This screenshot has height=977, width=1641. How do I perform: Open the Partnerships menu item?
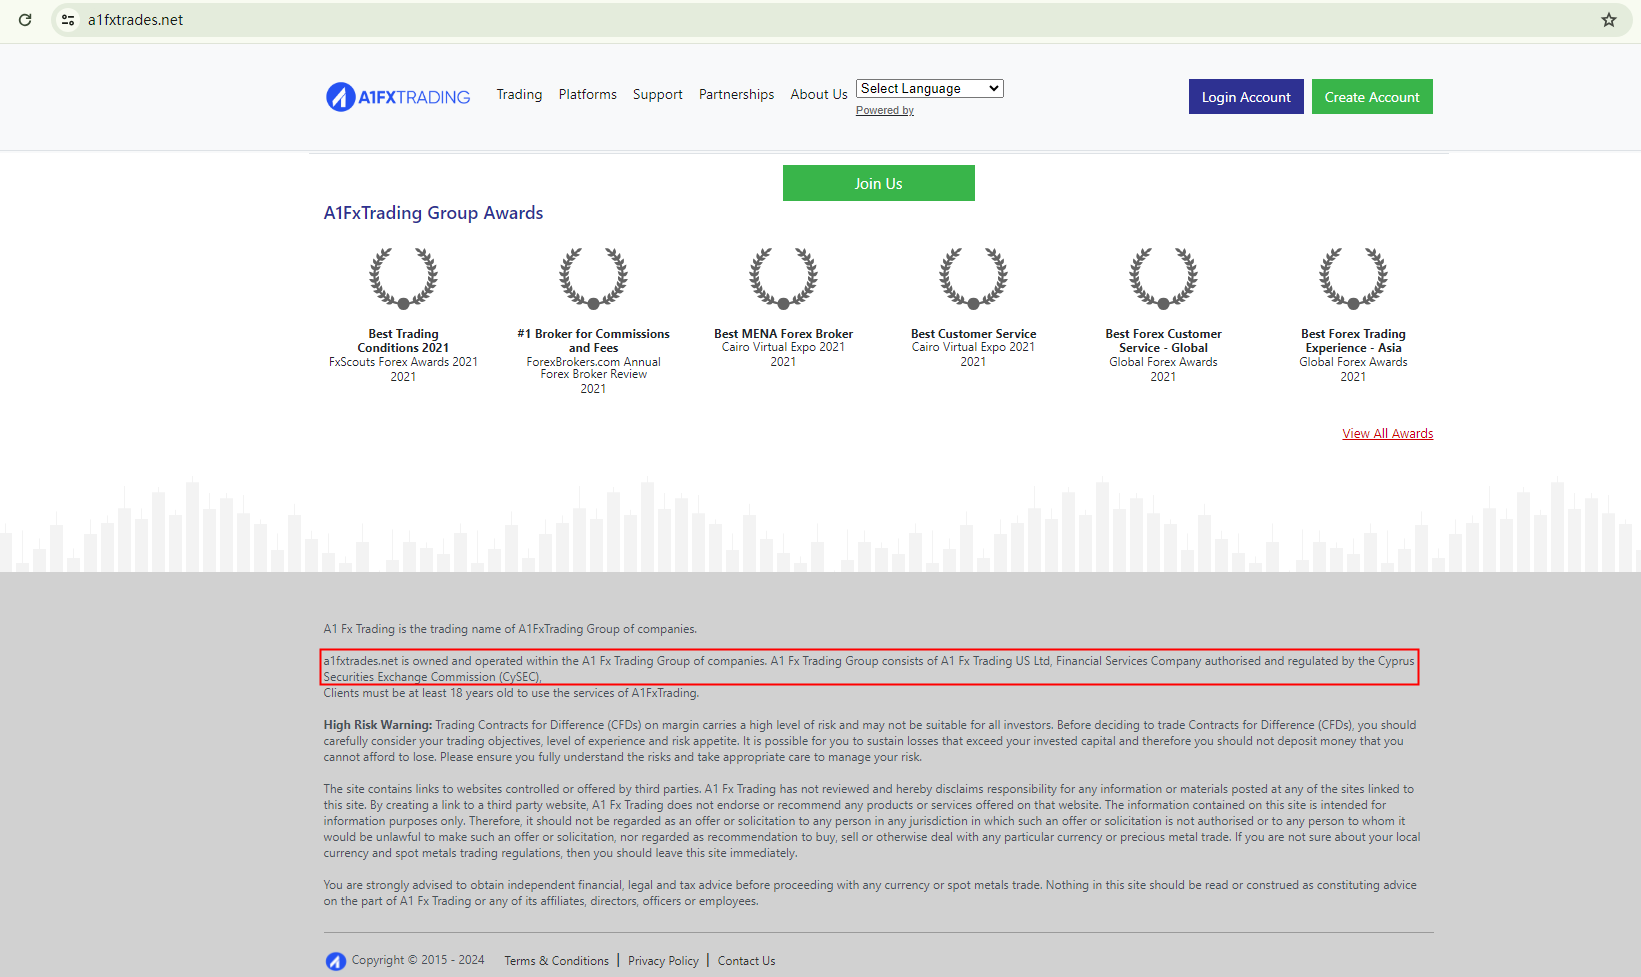pyautogui.click(x=736, y=95)
